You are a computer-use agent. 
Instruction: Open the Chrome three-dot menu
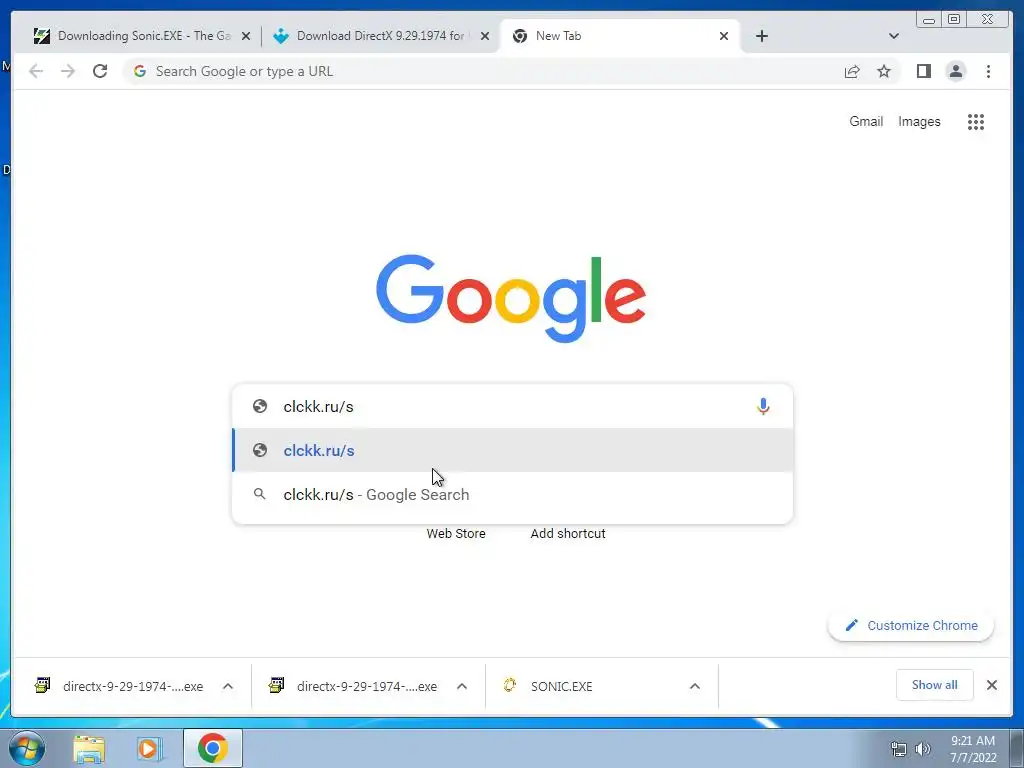pos(988,71)
